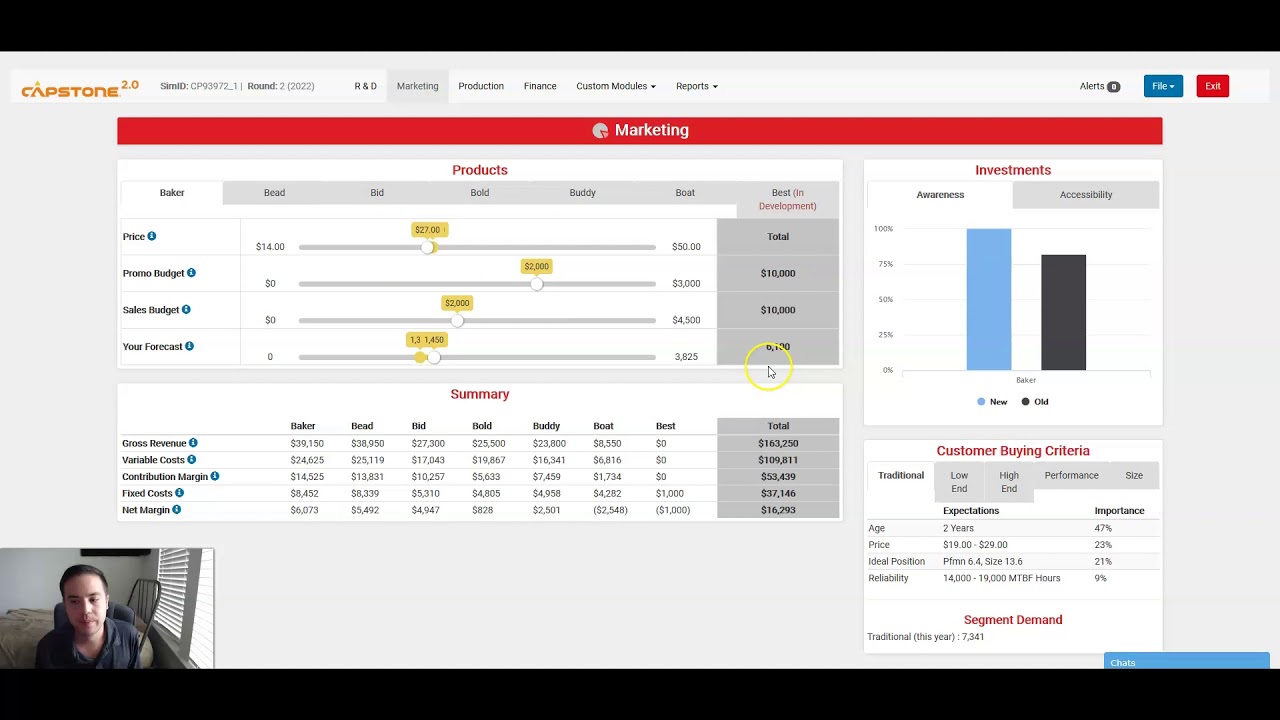
Task: Select the Size criteria tab
Action: (x=1134, y=476)
